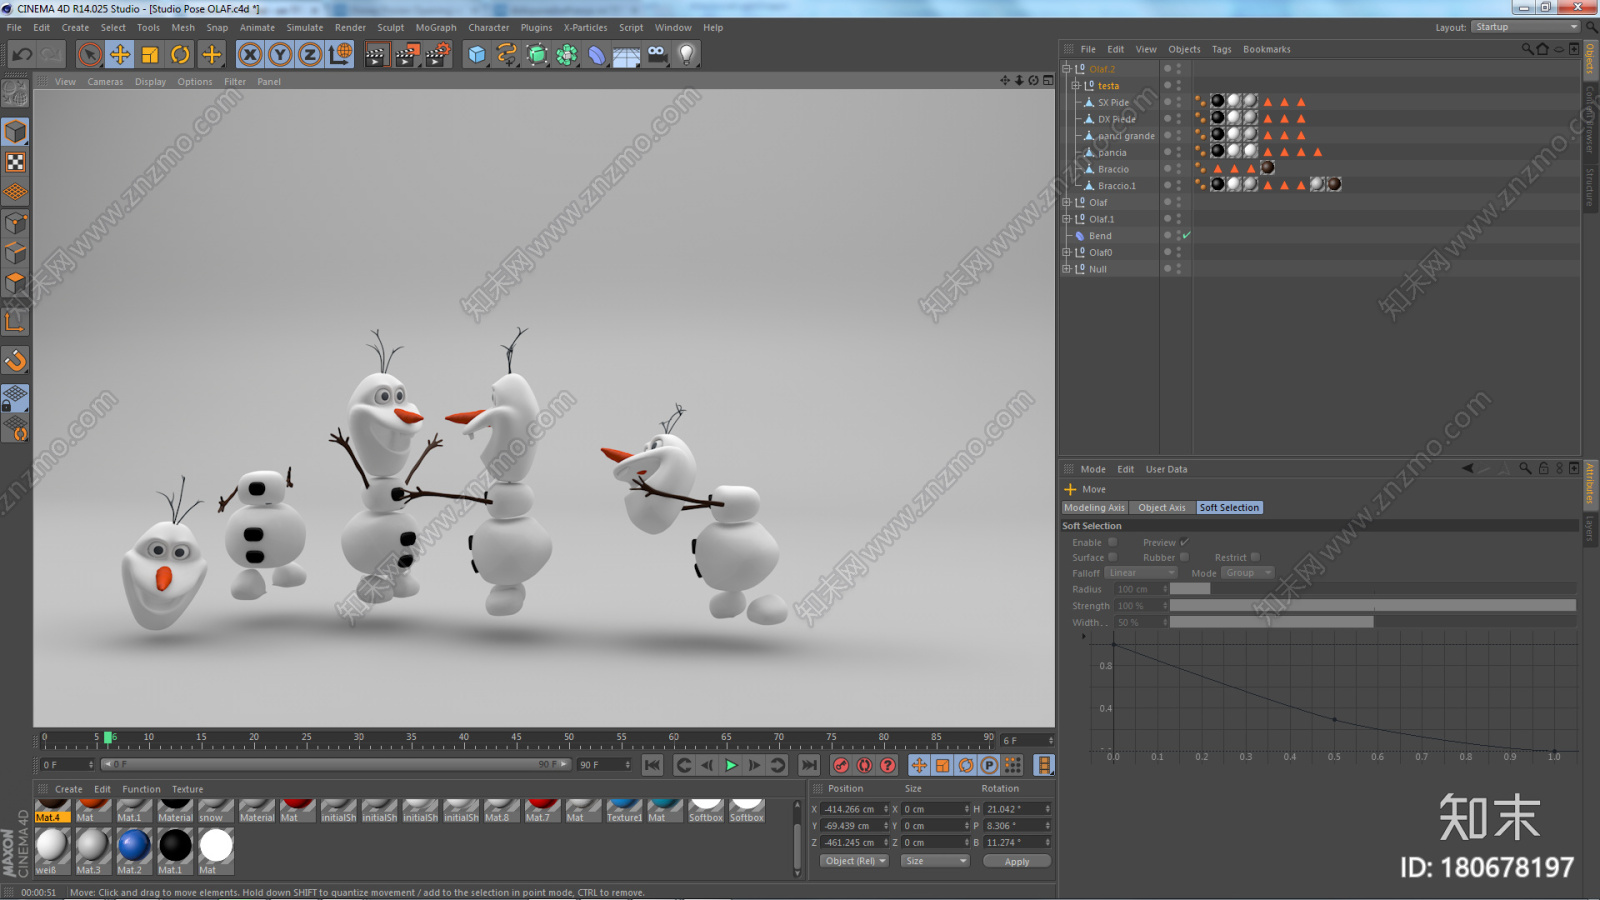Switch to Edges mode

click(x=15, y=253)
